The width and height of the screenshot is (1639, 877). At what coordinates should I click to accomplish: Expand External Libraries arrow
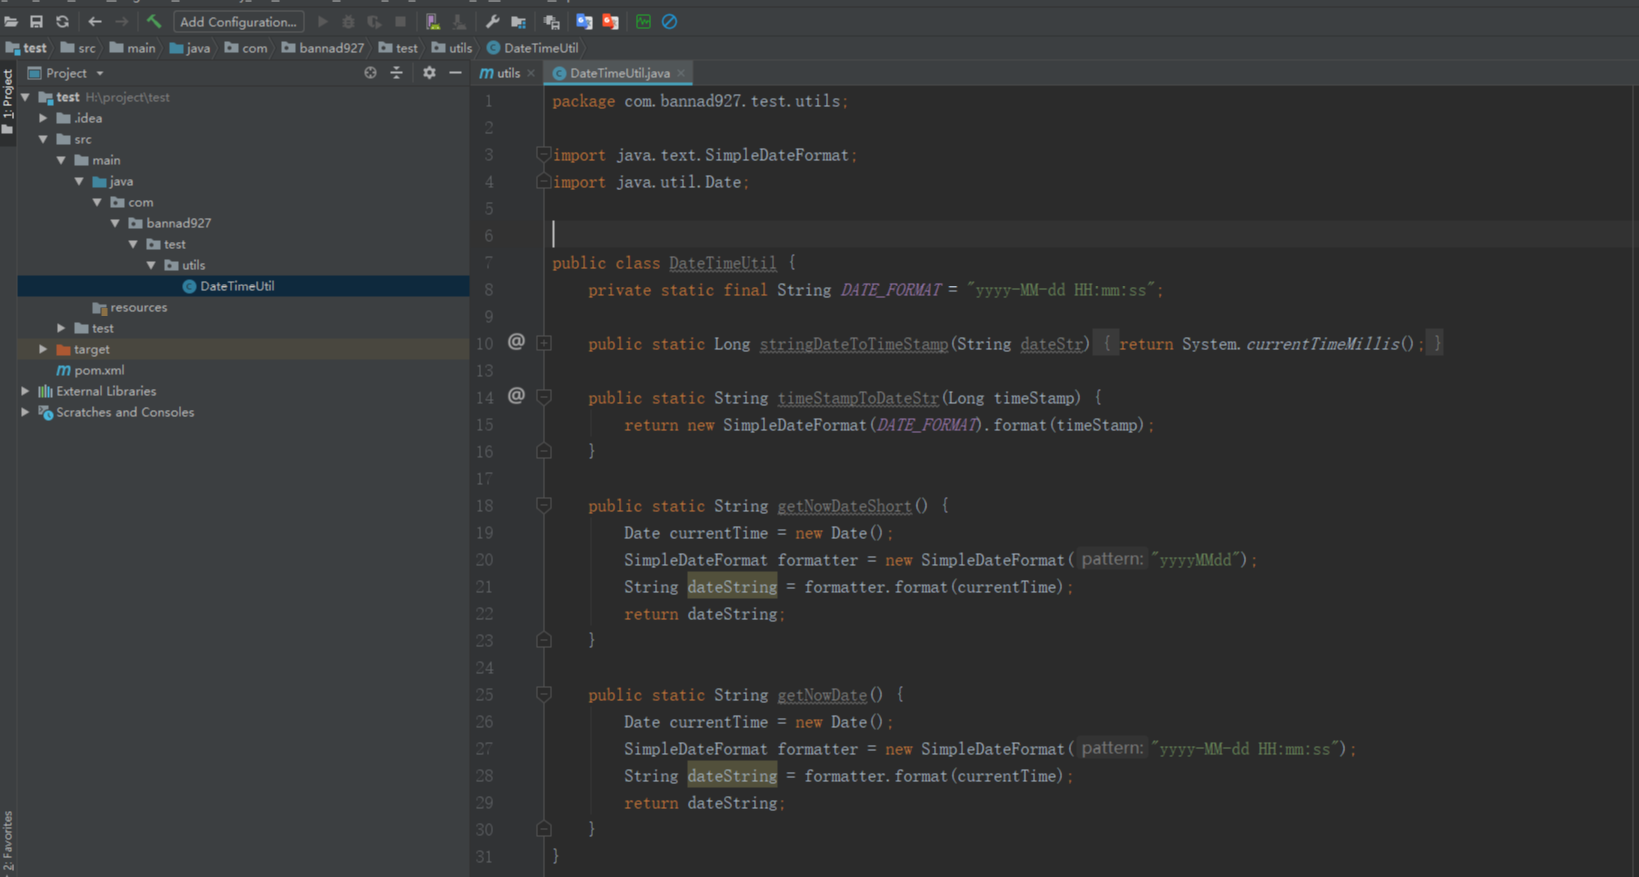click(x=26, y=391)
